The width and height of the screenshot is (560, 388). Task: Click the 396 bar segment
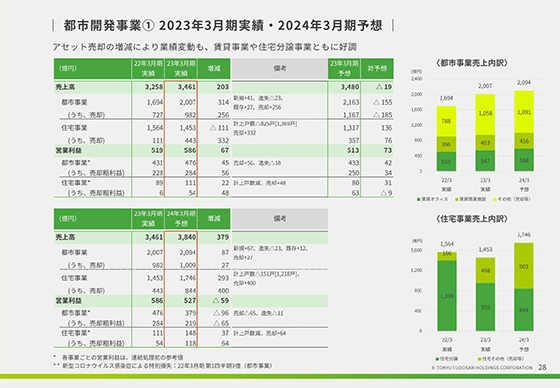(446, 144)
